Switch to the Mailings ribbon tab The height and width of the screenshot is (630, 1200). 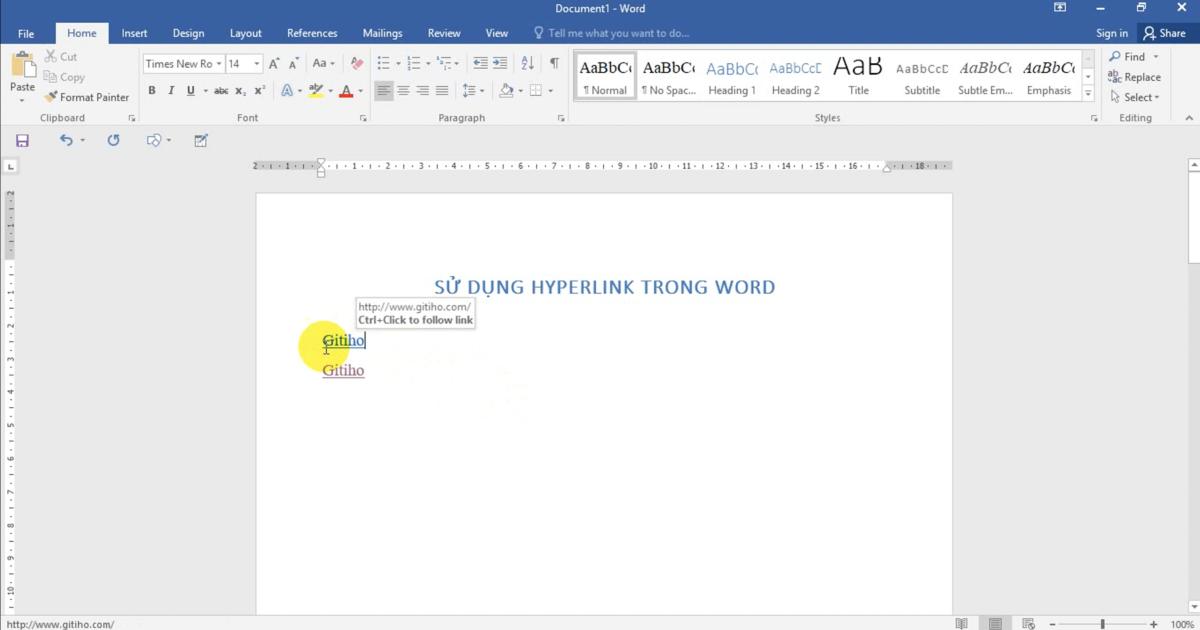[382, 32]
